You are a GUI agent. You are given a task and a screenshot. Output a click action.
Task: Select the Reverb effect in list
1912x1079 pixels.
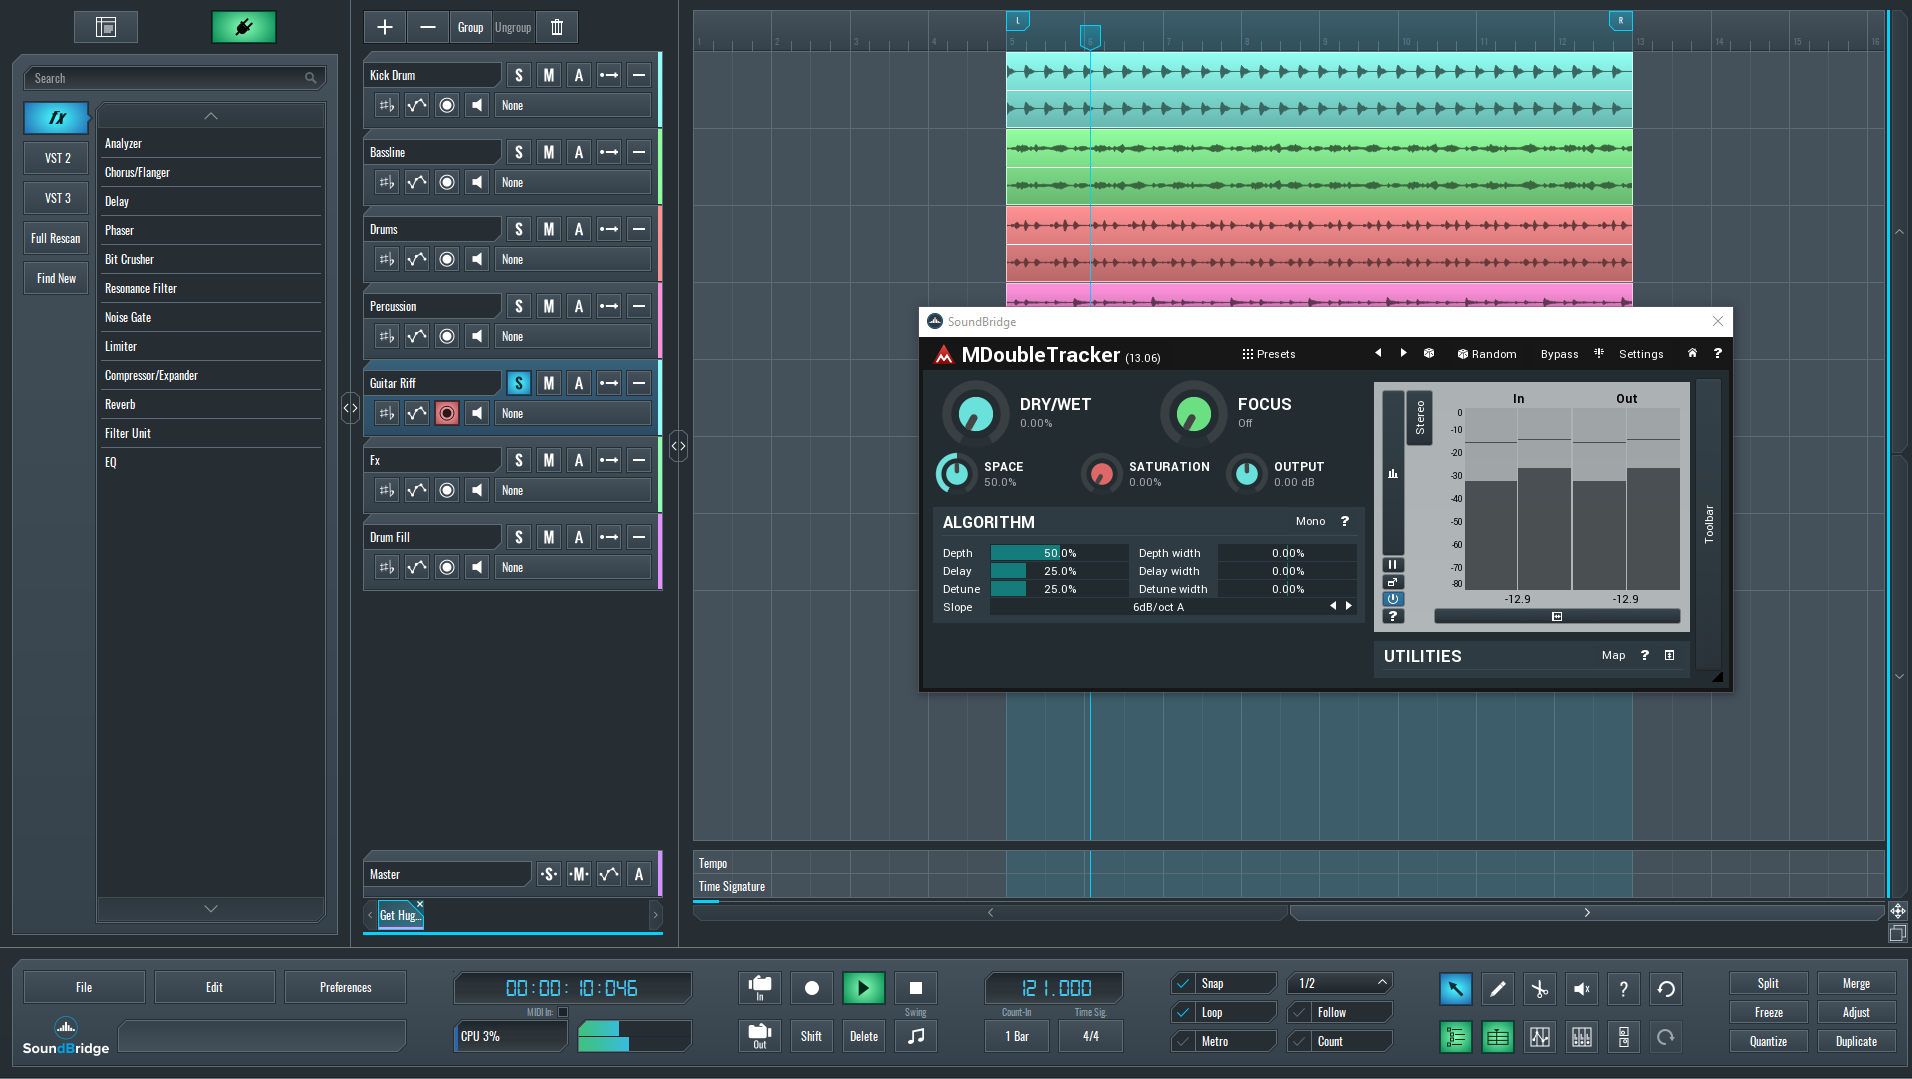pos(211,404)
